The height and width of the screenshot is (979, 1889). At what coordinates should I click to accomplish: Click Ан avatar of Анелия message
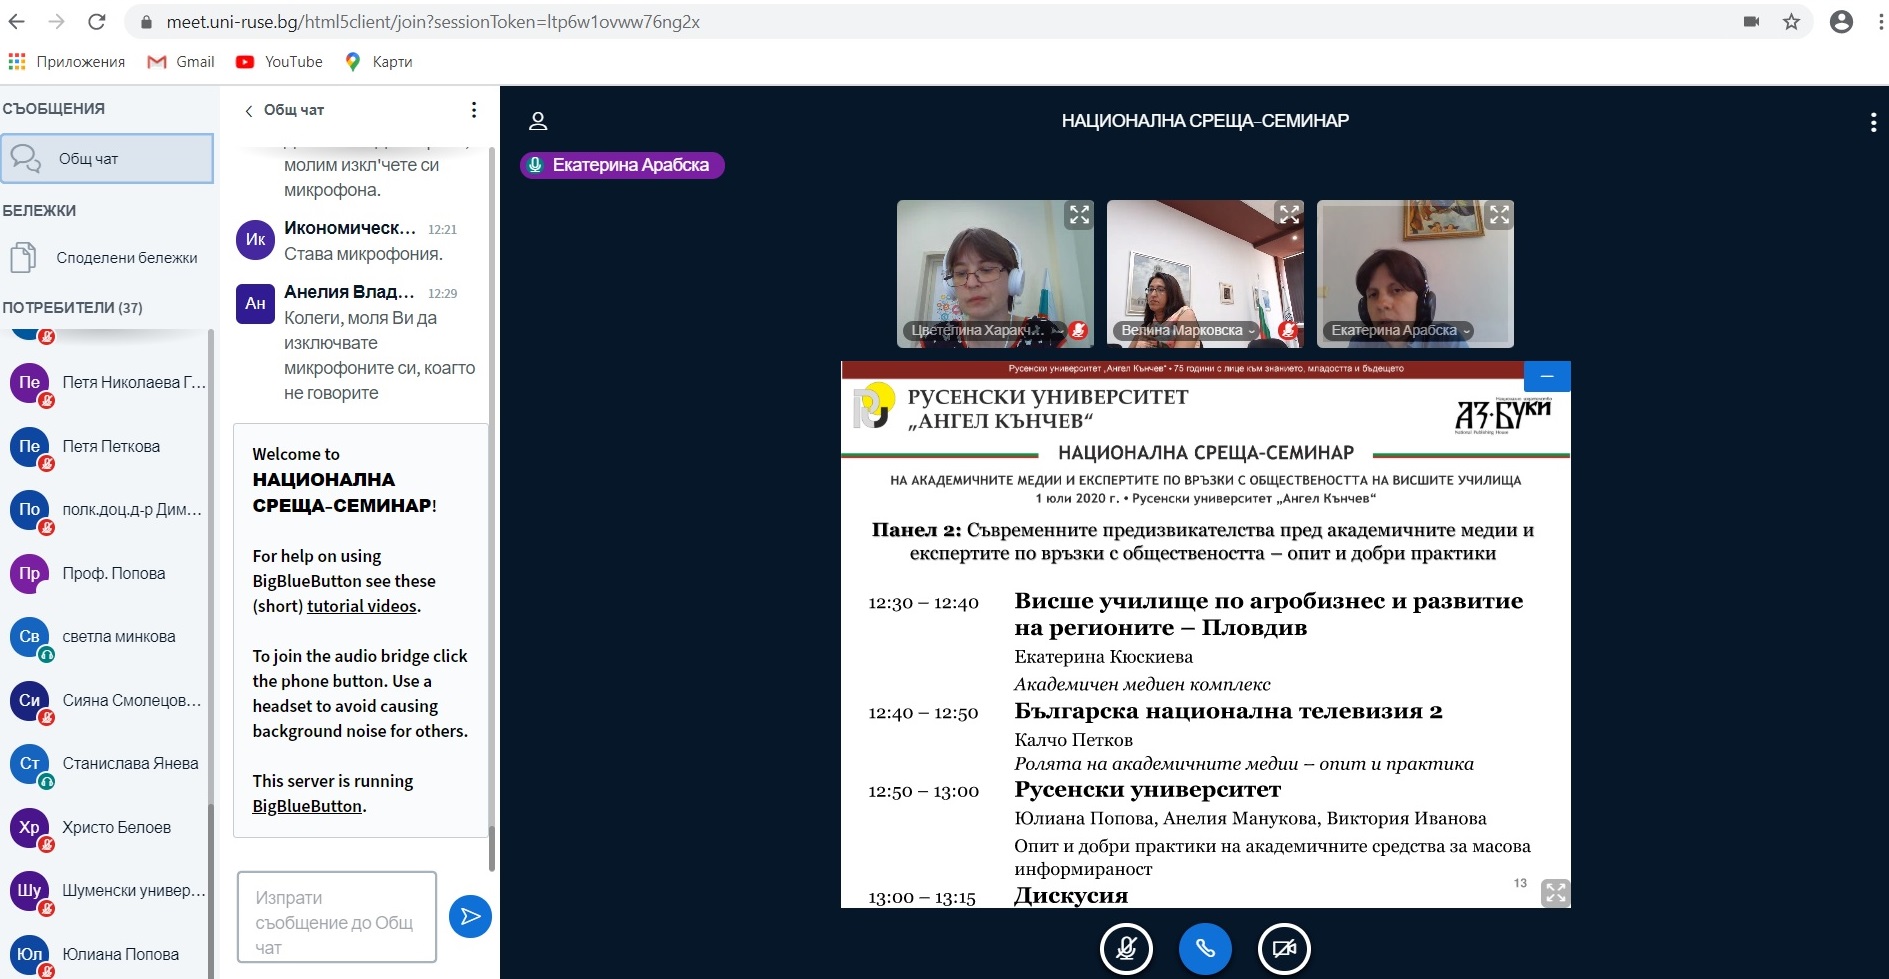pyautogui.click(x=255, y=304)
